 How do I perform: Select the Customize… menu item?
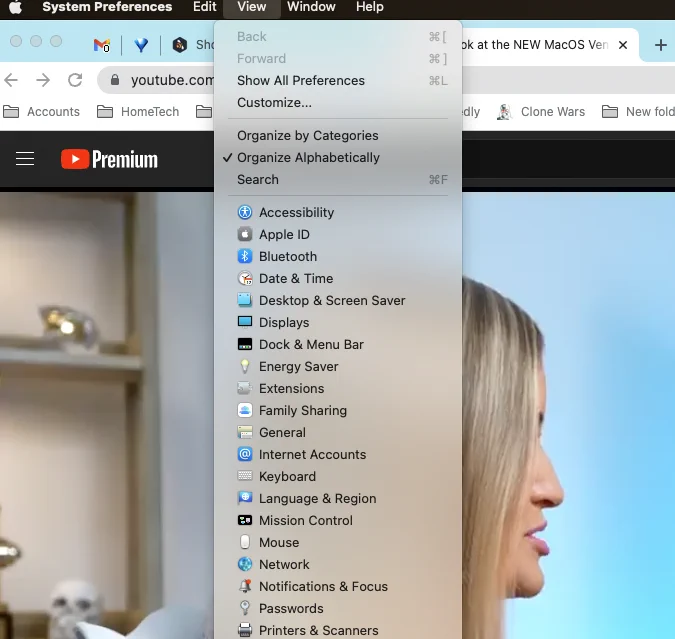click(338, 102)
